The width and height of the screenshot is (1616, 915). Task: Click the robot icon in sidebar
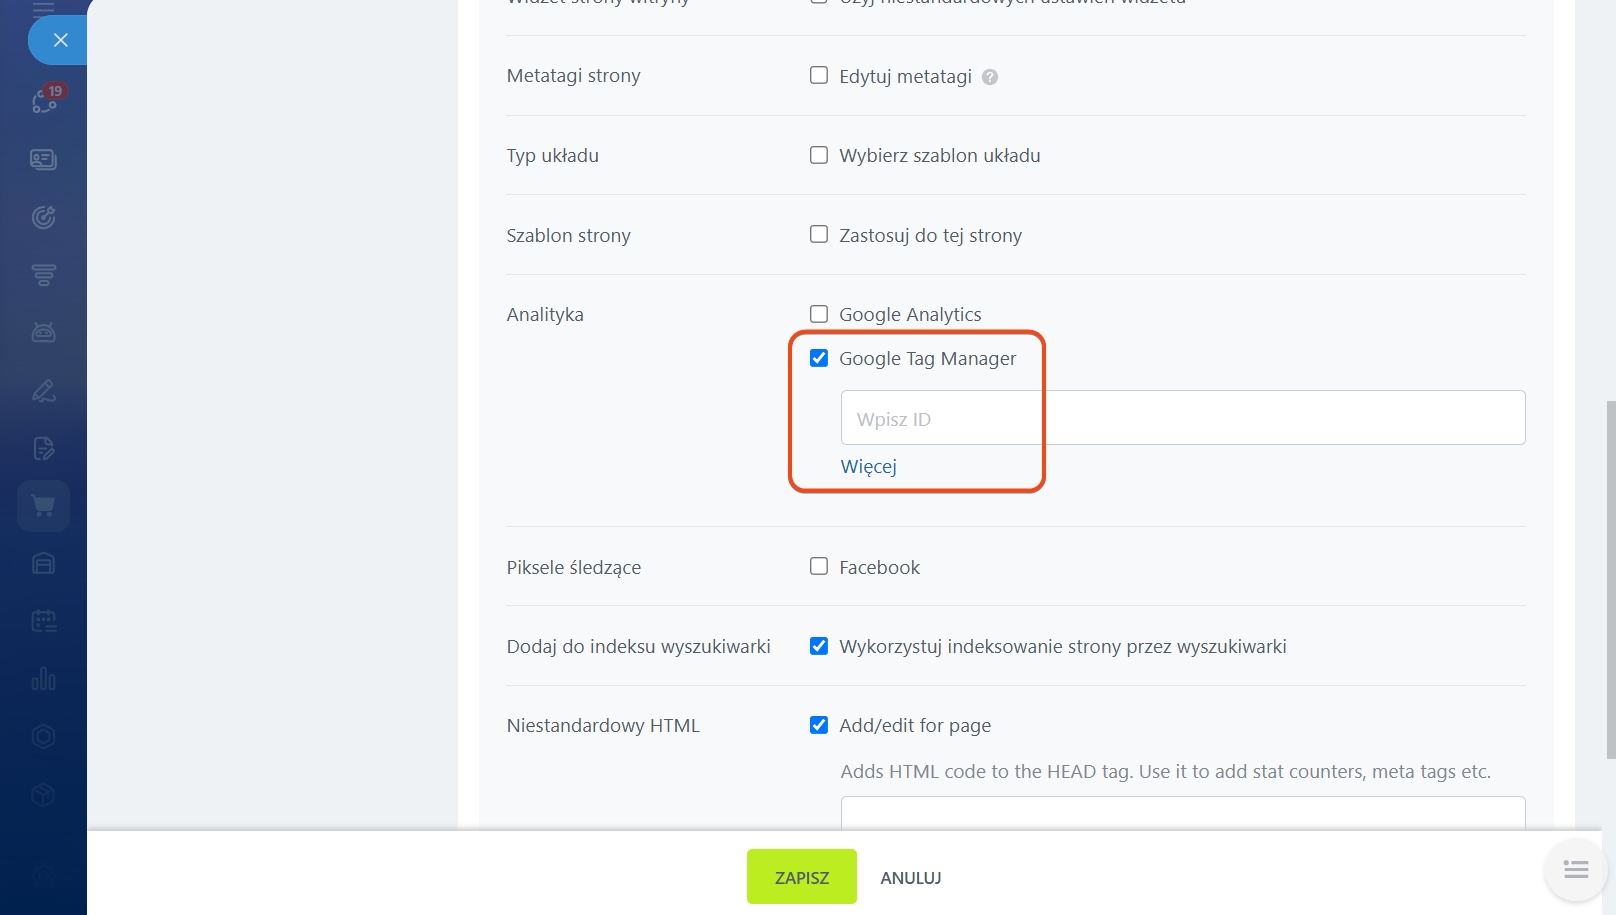tap(43, 333)
